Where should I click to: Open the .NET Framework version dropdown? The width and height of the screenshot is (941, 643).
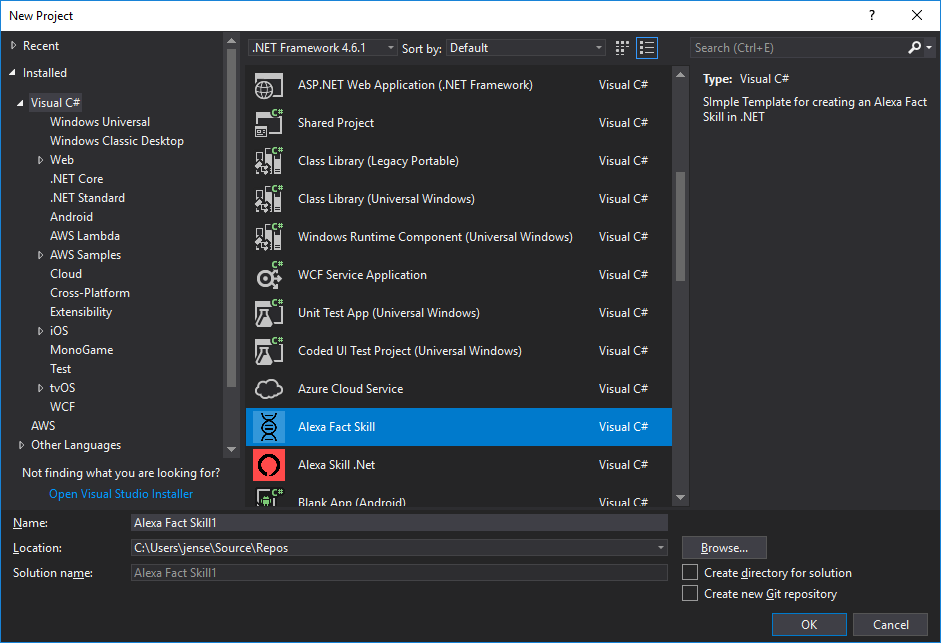322,48
